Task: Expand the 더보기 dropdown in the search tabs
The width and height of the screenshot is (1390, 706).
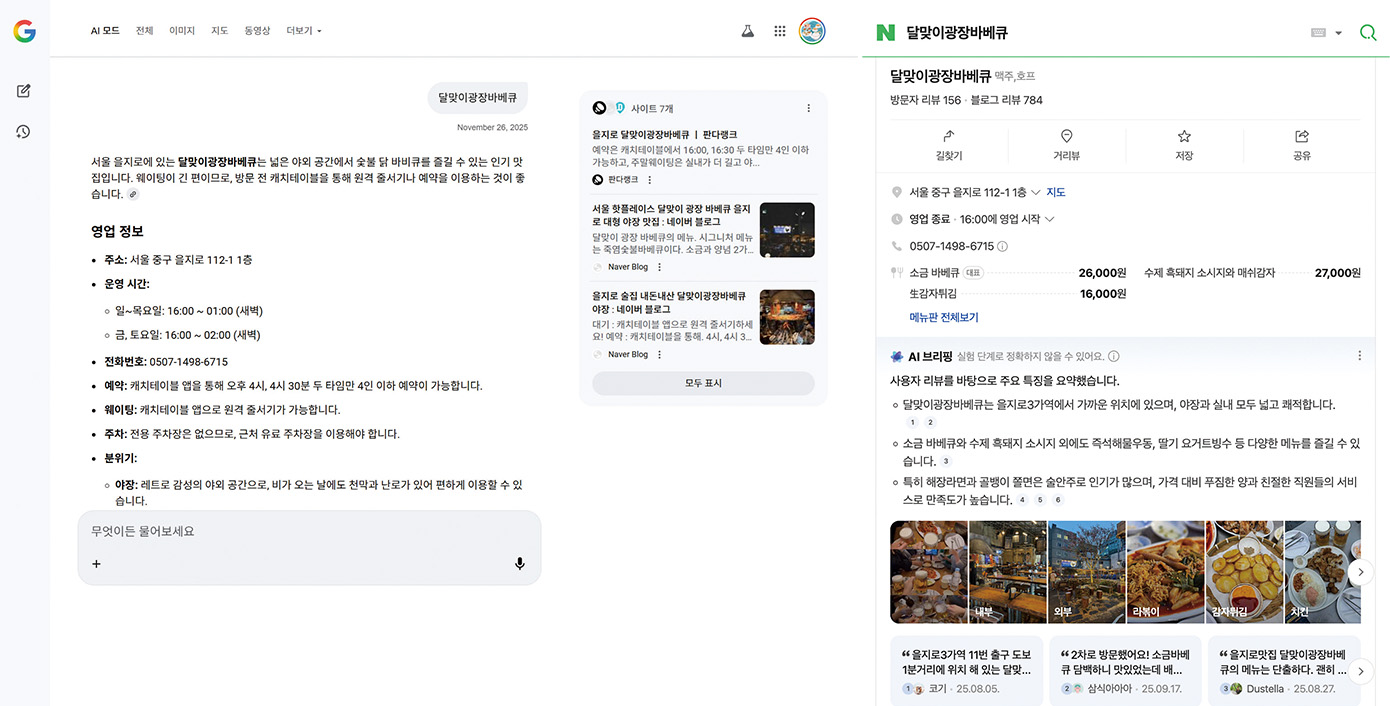Action: [x=302, y=30]
